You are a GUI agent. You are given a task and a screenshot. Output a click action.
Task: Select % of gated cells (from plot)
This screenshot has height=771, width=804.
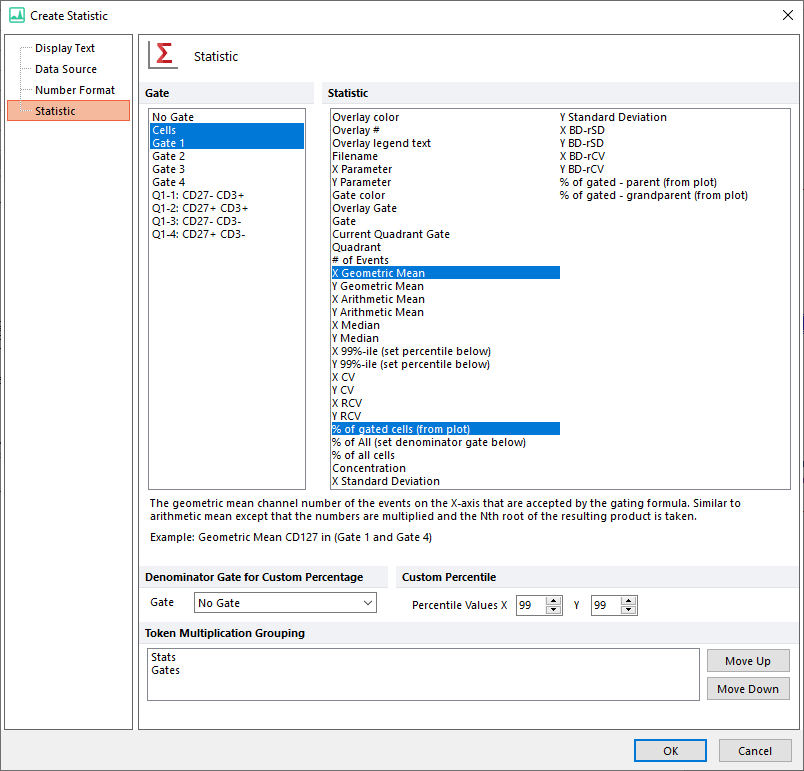pyautogui.click(x=446, y=429)
